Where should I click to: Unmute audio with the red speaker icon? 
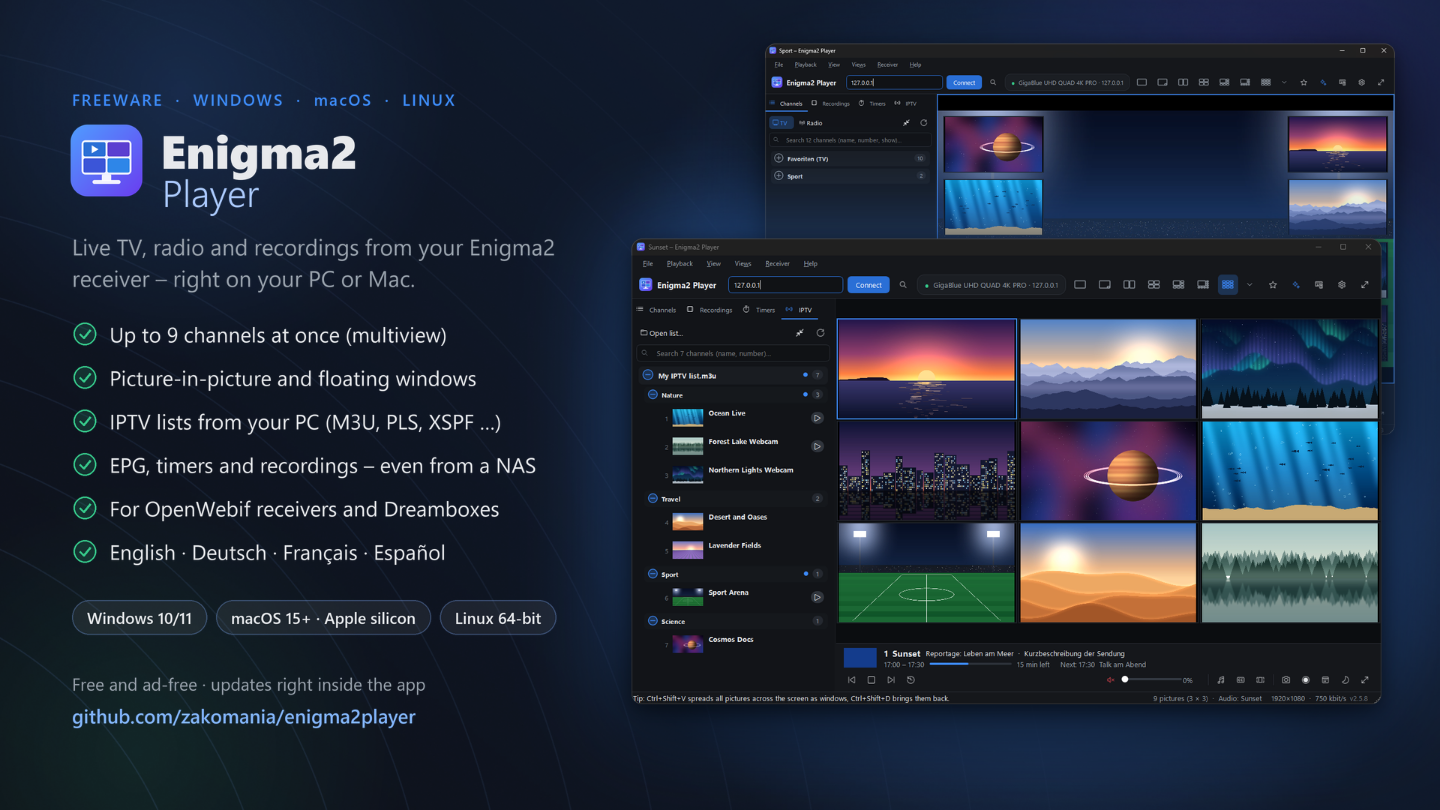tap(1110, 680)
